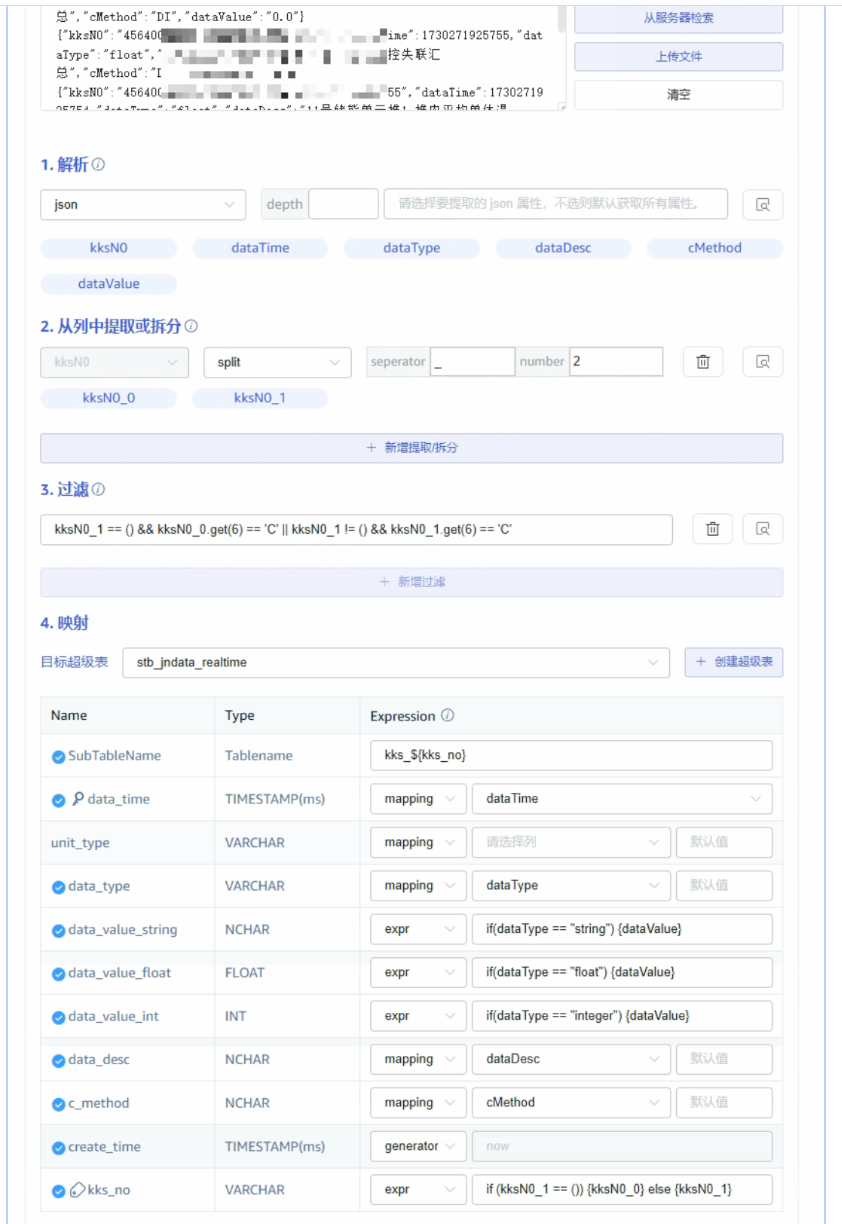Click the seperator input field
The image size is (842, 1224).
pyautogui.click(x=472, y=362)
